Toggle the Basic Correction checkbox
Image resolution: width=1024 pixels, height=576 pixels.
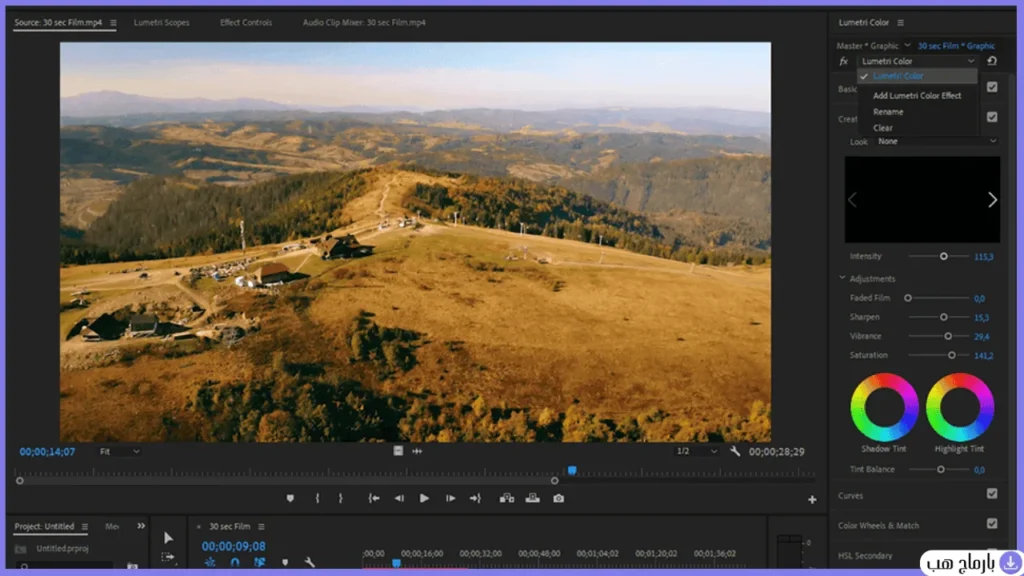click(x=992, y=87)
